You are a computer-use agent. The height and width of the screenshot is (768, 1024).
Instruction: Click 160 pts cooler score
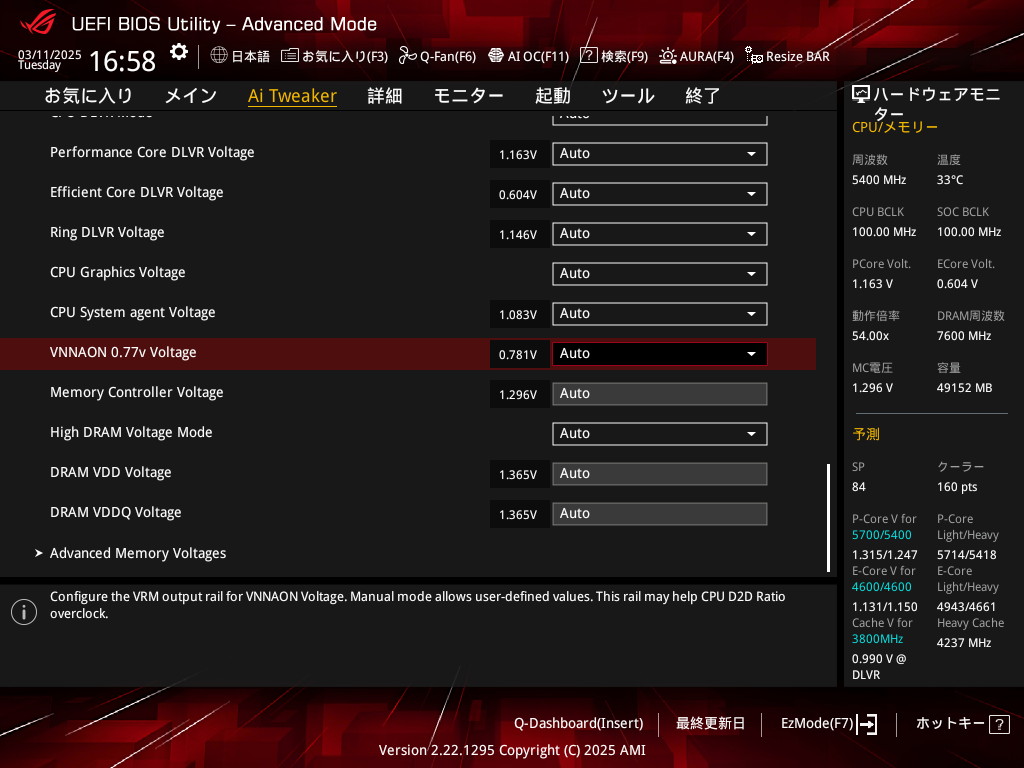957,487
